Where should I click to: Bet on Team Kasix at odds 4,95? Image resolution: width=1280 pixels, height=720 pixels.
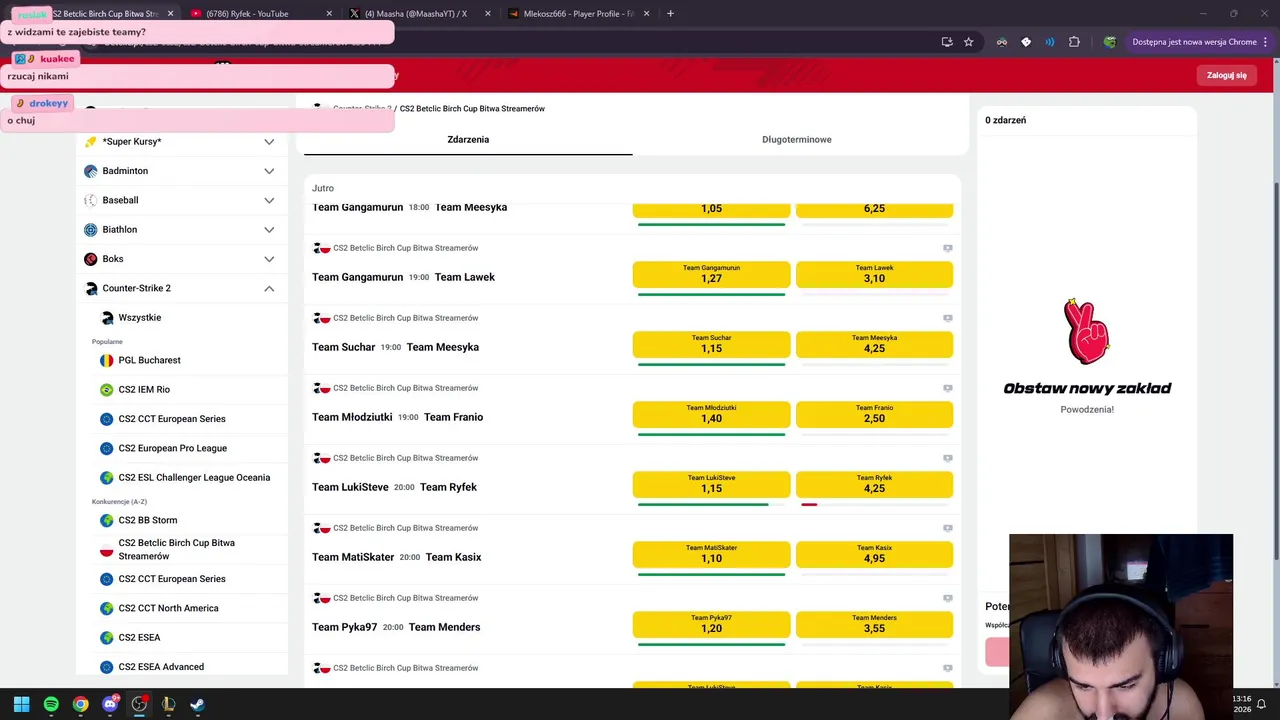[875, 554]
